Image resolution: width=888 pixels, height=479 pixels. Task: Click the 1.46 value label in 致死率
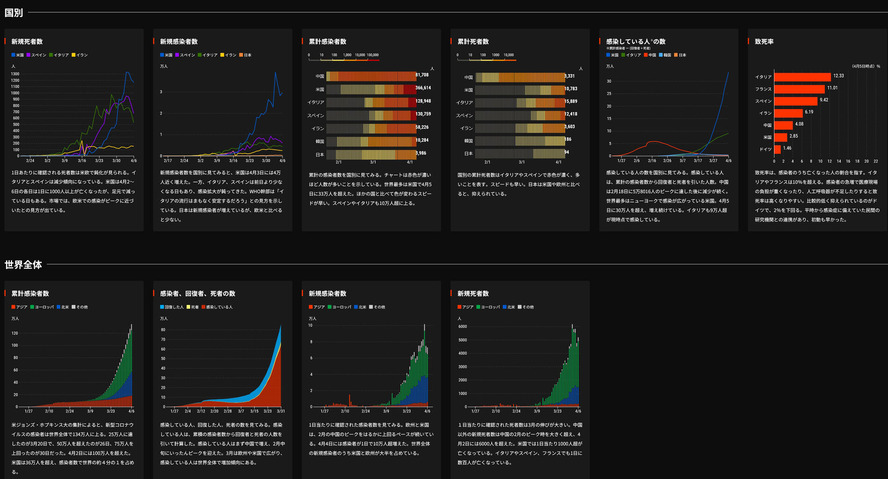pos(787,148)
